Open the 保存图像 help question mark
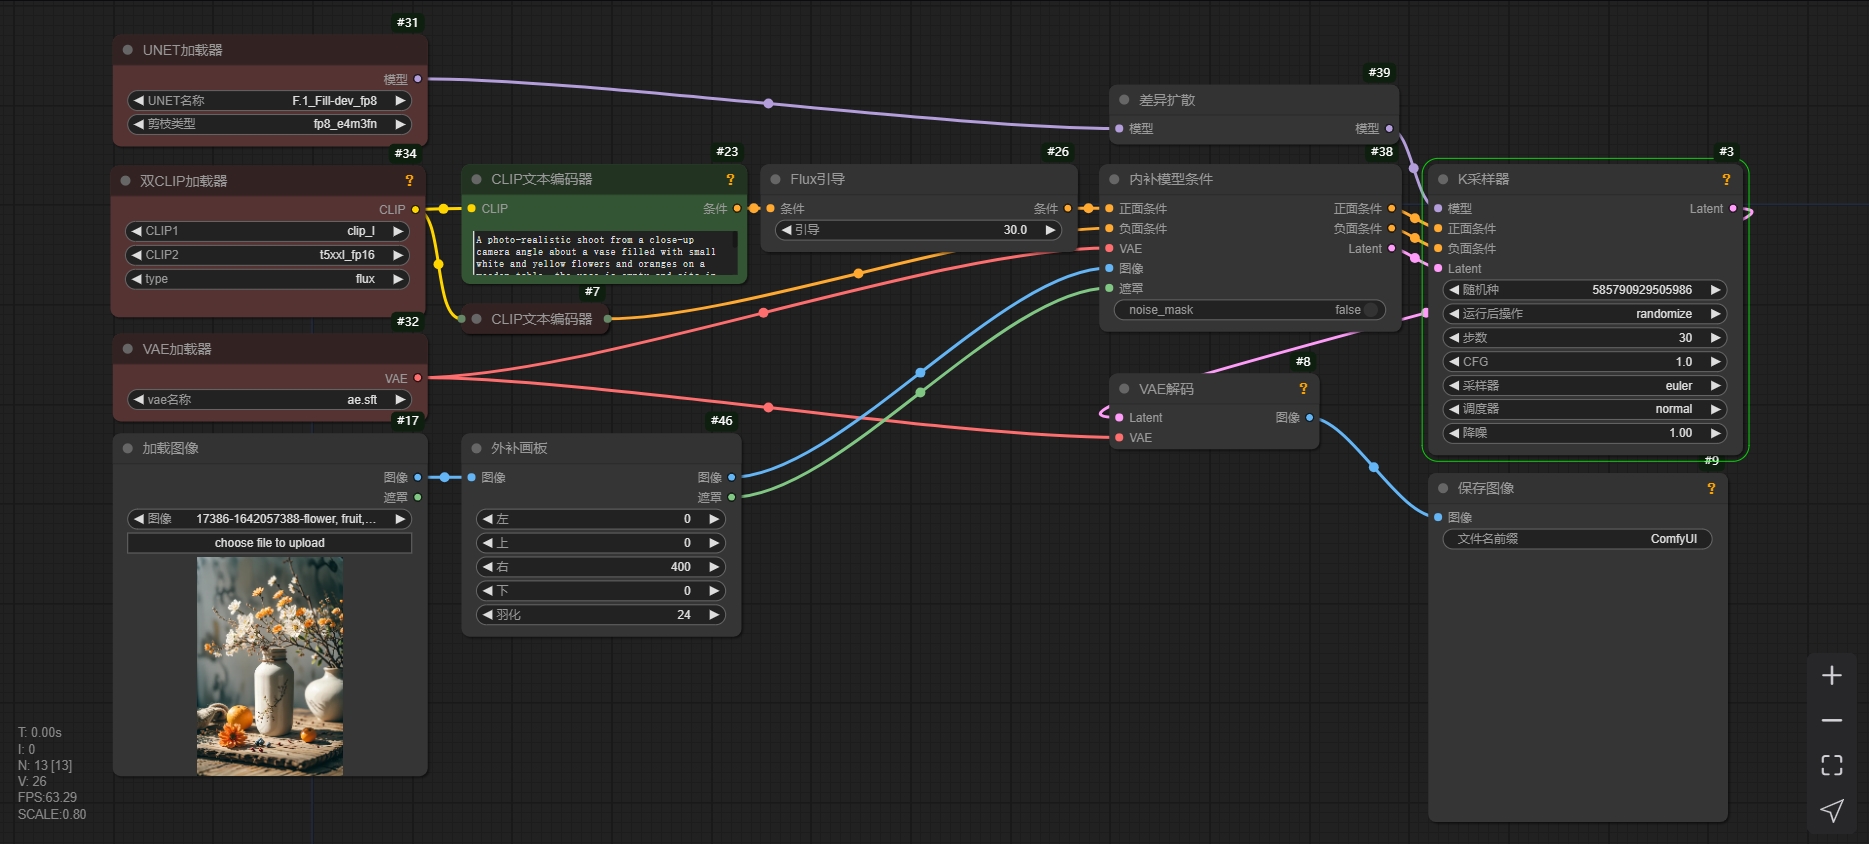Image resolution: width=1869 pixels, height=844 pixels. click(x=1711, y=488)
